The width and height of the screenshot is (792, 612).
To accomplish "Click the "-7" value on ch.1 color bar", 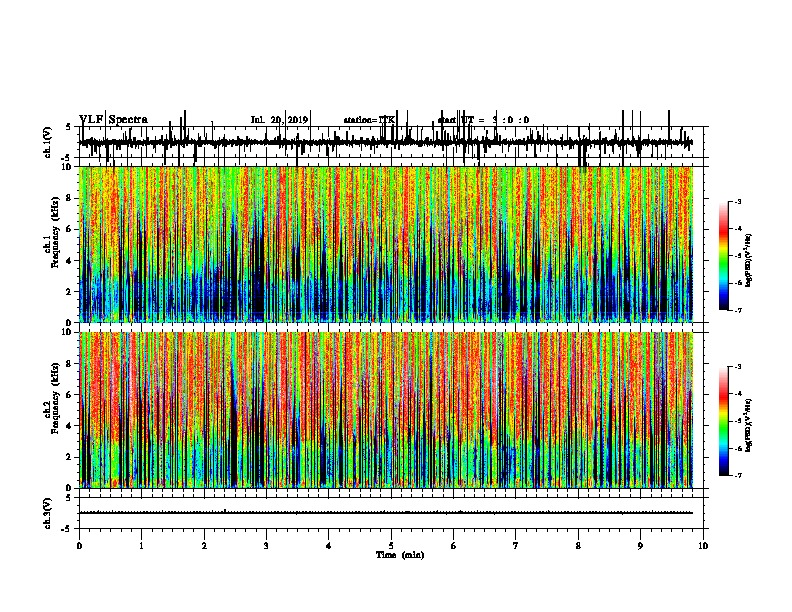I will (738, 310).
